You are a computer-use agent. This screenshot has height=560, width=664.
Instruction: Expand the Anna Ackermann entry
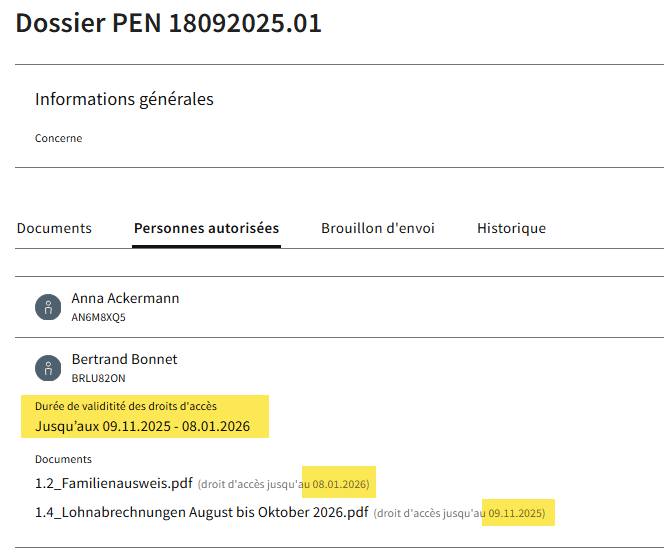click(x=125, y=298)
